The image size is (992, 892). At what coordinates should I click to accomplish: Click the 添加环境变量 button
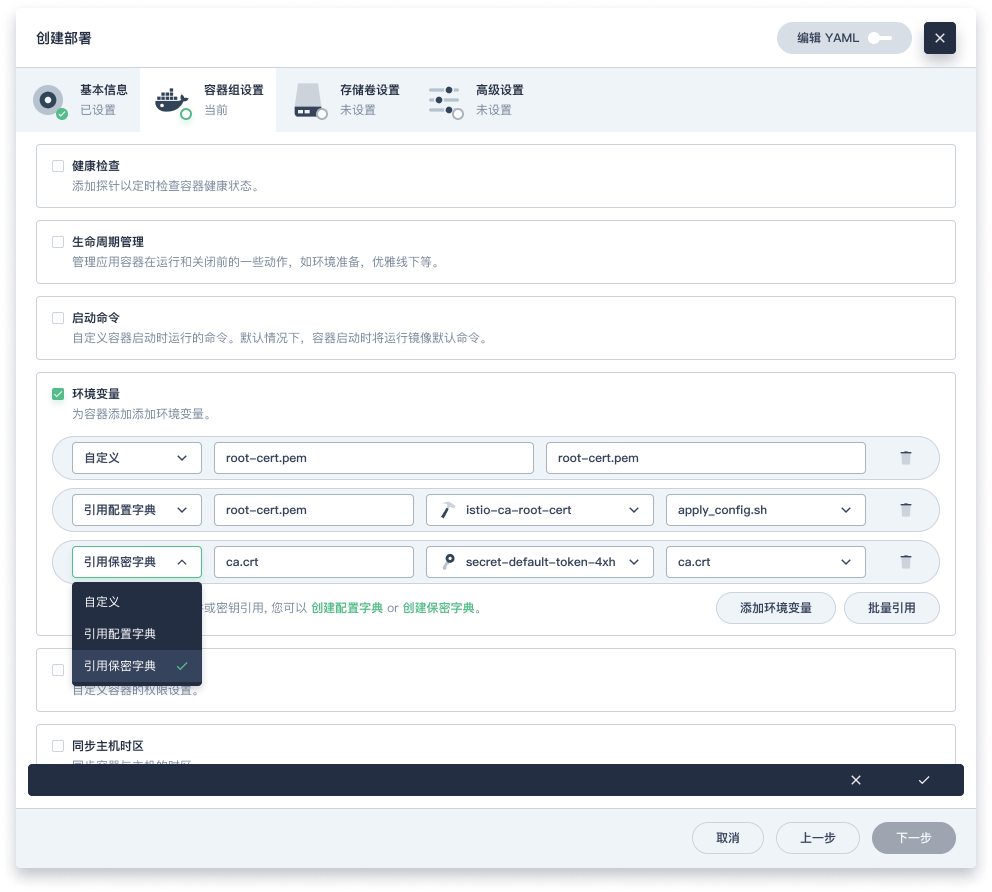pos(776,608)
